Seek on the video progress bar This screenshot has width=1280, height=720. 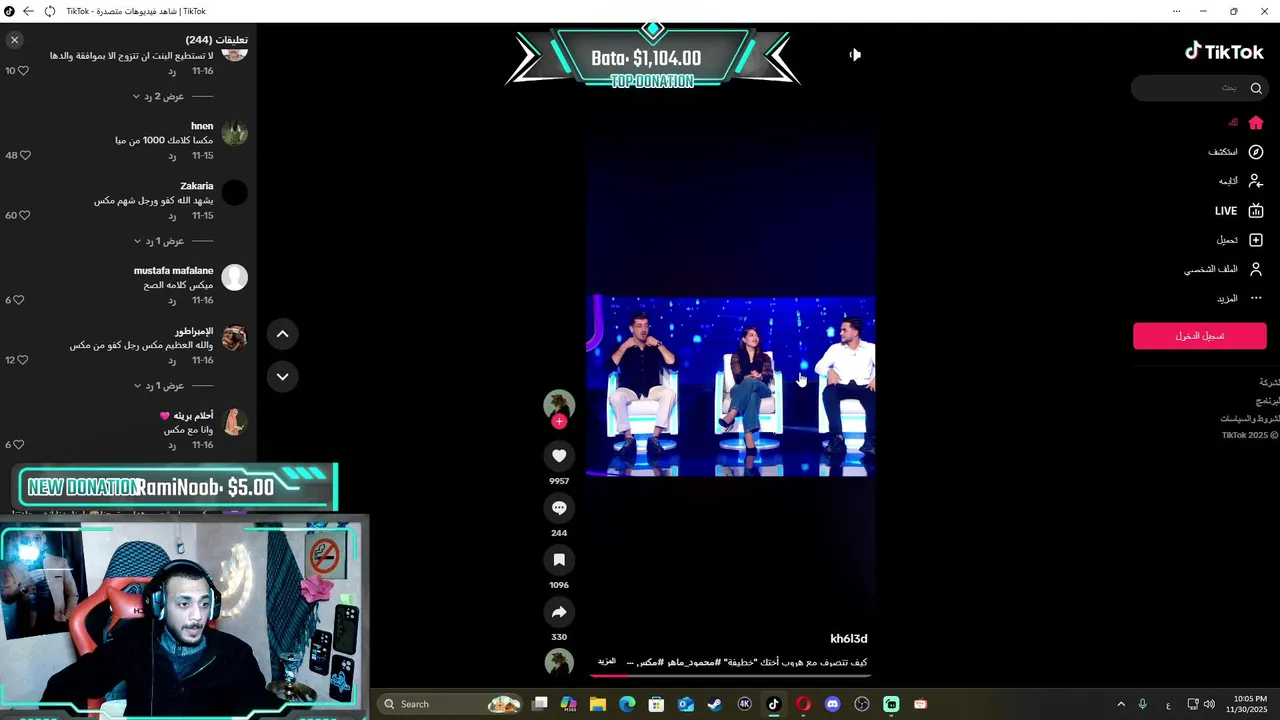tap(732, 675)
